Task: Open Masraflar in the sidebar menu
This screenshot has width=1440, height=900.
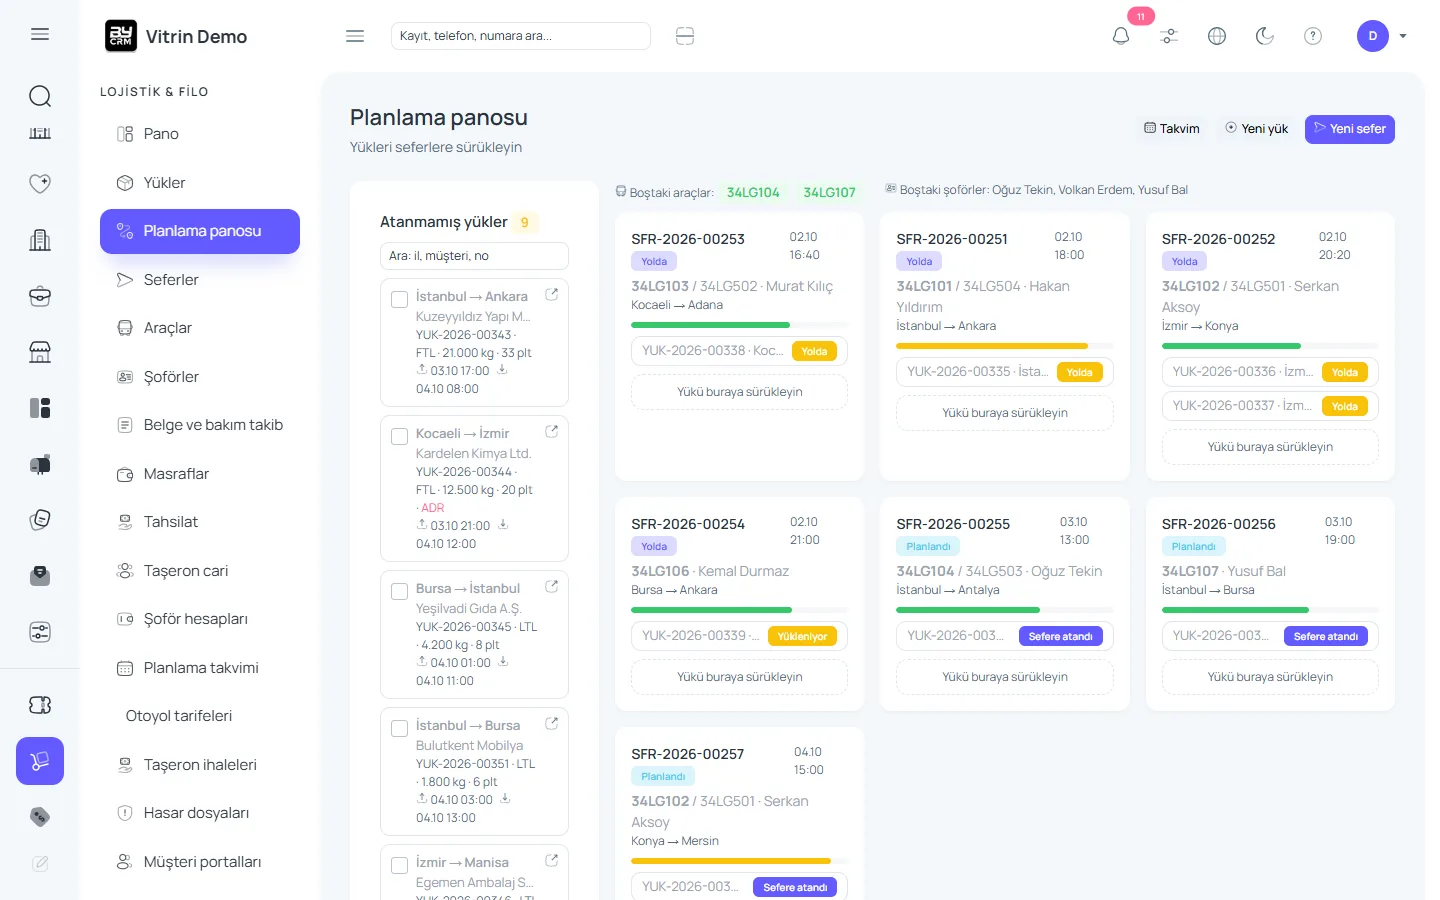Action: tap(200, 474)
